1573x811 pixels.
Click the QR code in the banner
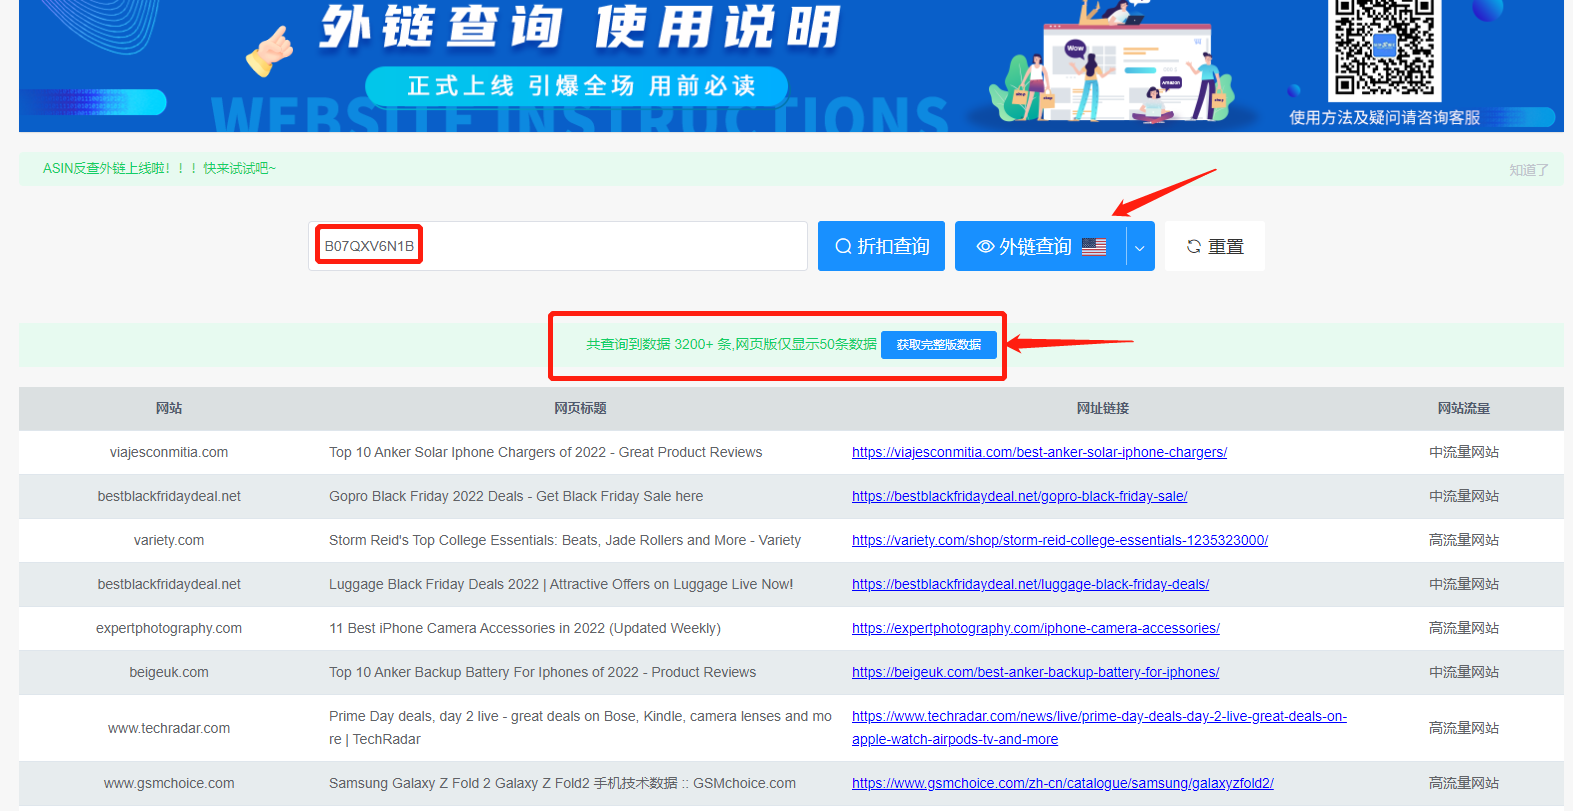coord(1385,47)
